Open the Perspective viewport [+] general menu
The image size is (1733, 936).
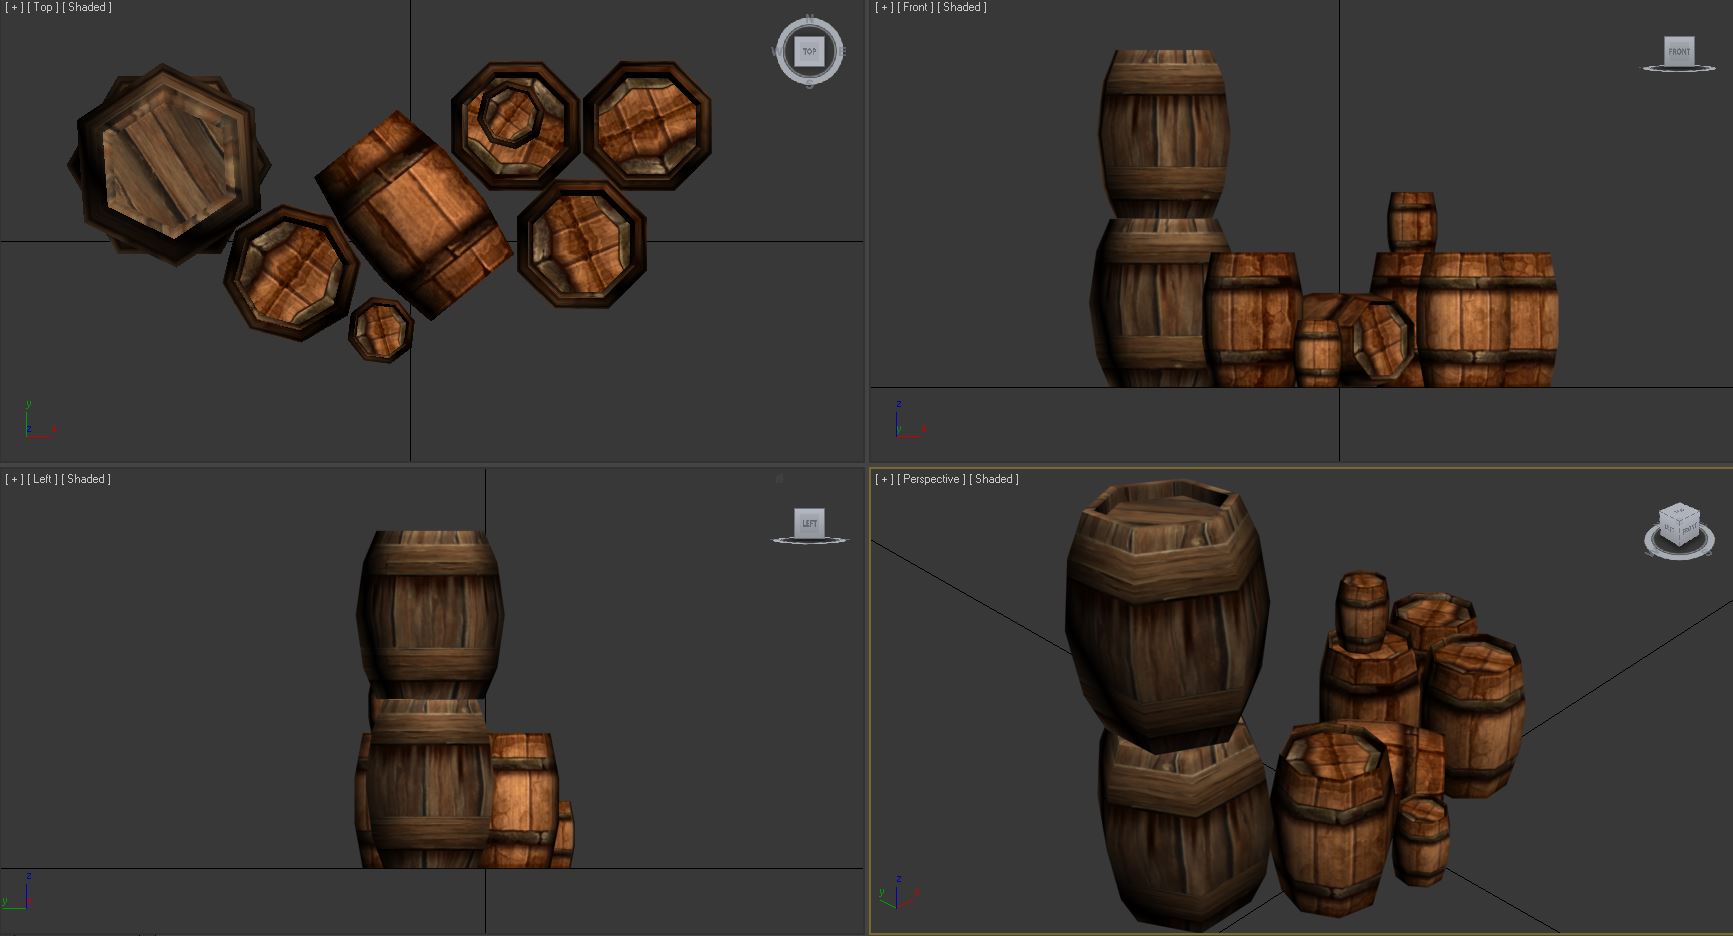[884, 480]
